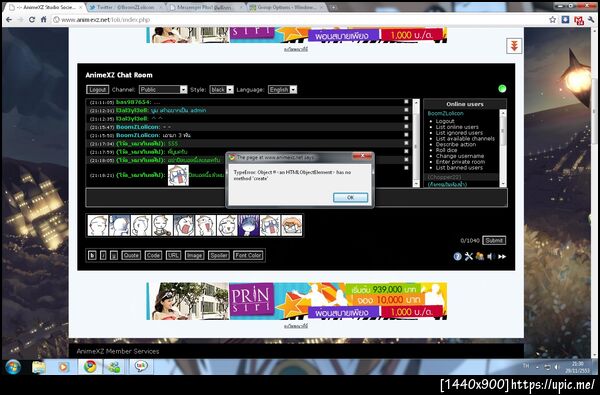
Task: Open the Channel dropdown showing Public
Action: [x=163, y=90]
